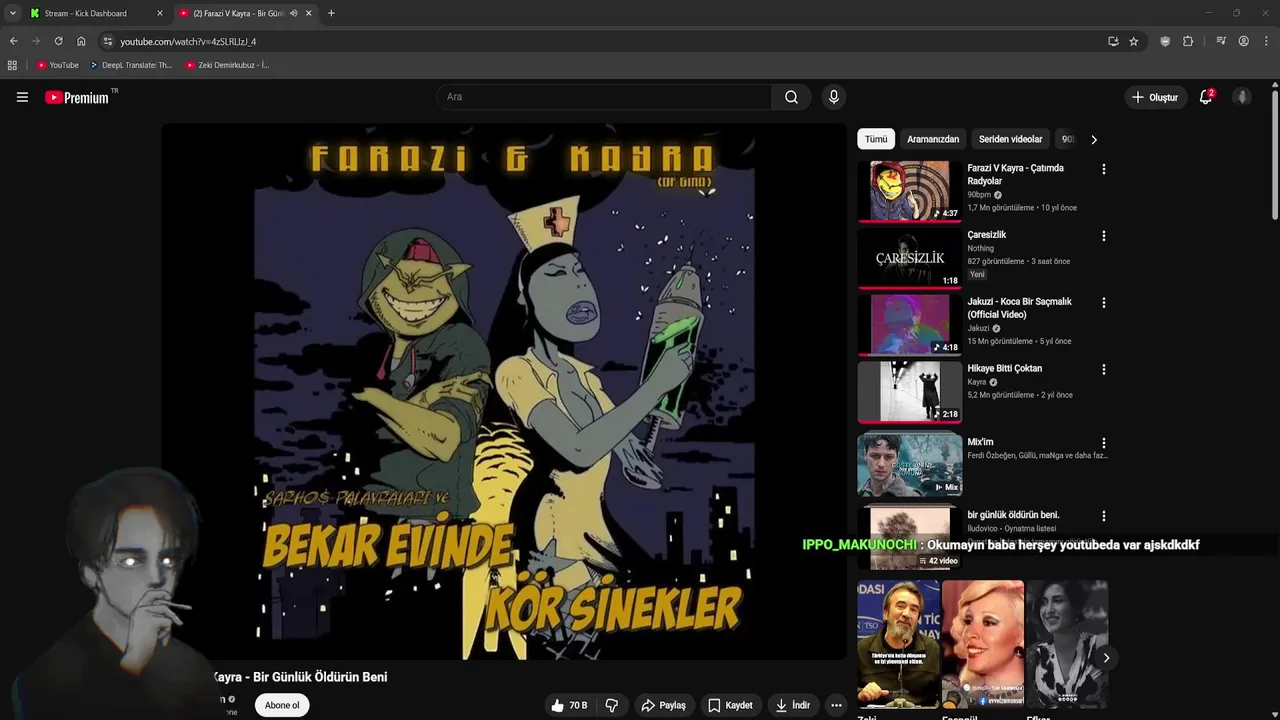The height and width of the screenshot is (720, 1280).
Task: Open the Çaresizlik title link
Action: pos(986,235)
